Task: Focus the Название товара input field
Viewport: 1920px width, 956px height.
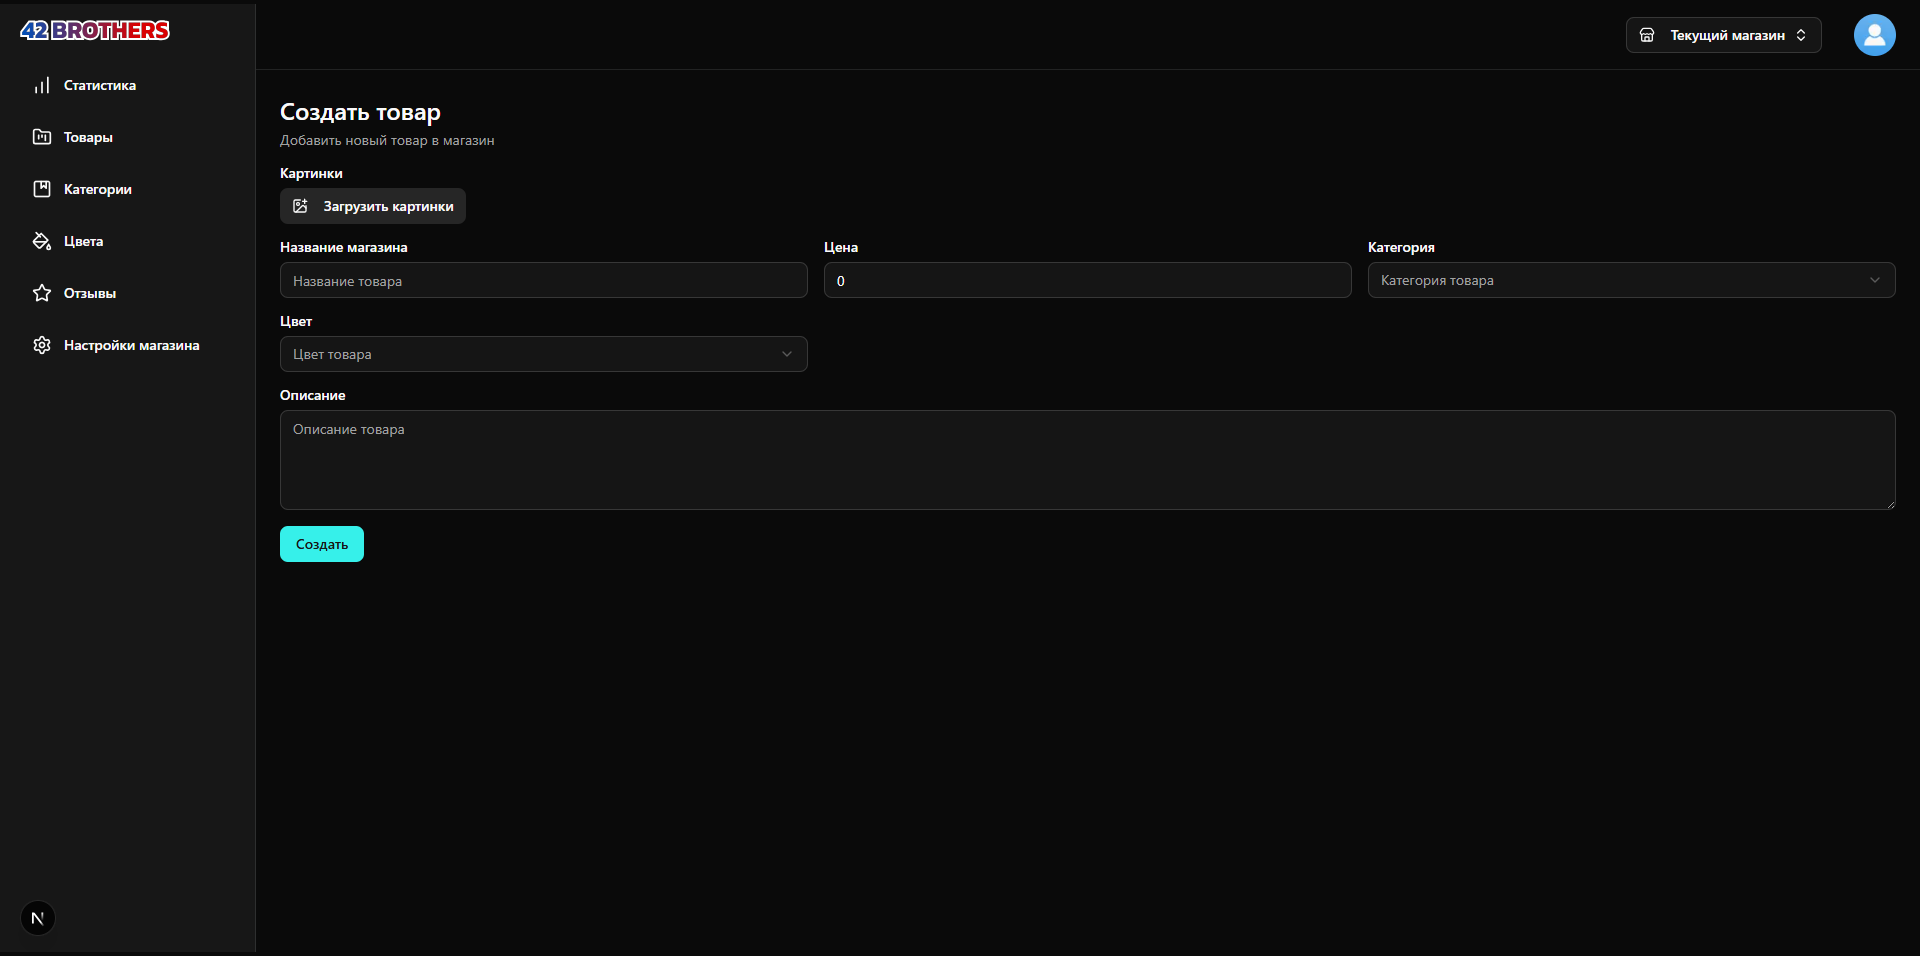Action: [x=543, y=281]
